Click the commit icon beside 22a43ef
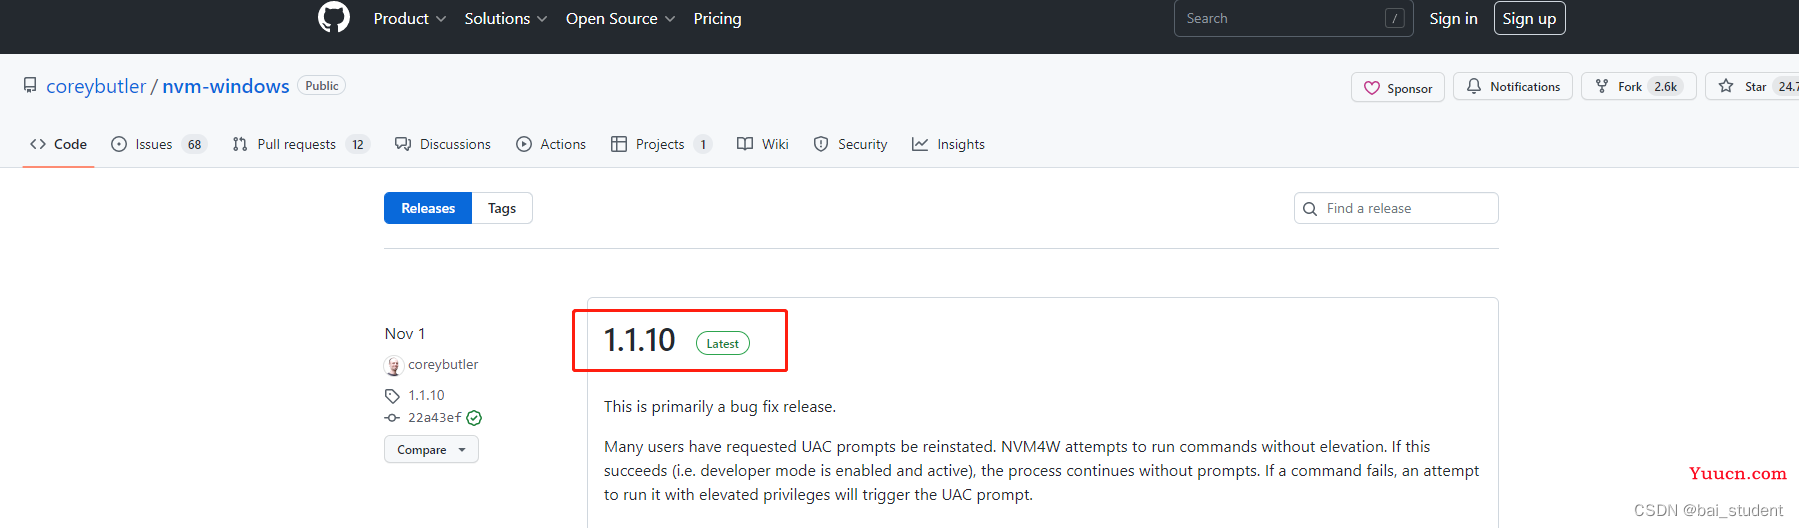 pos(392,418)
